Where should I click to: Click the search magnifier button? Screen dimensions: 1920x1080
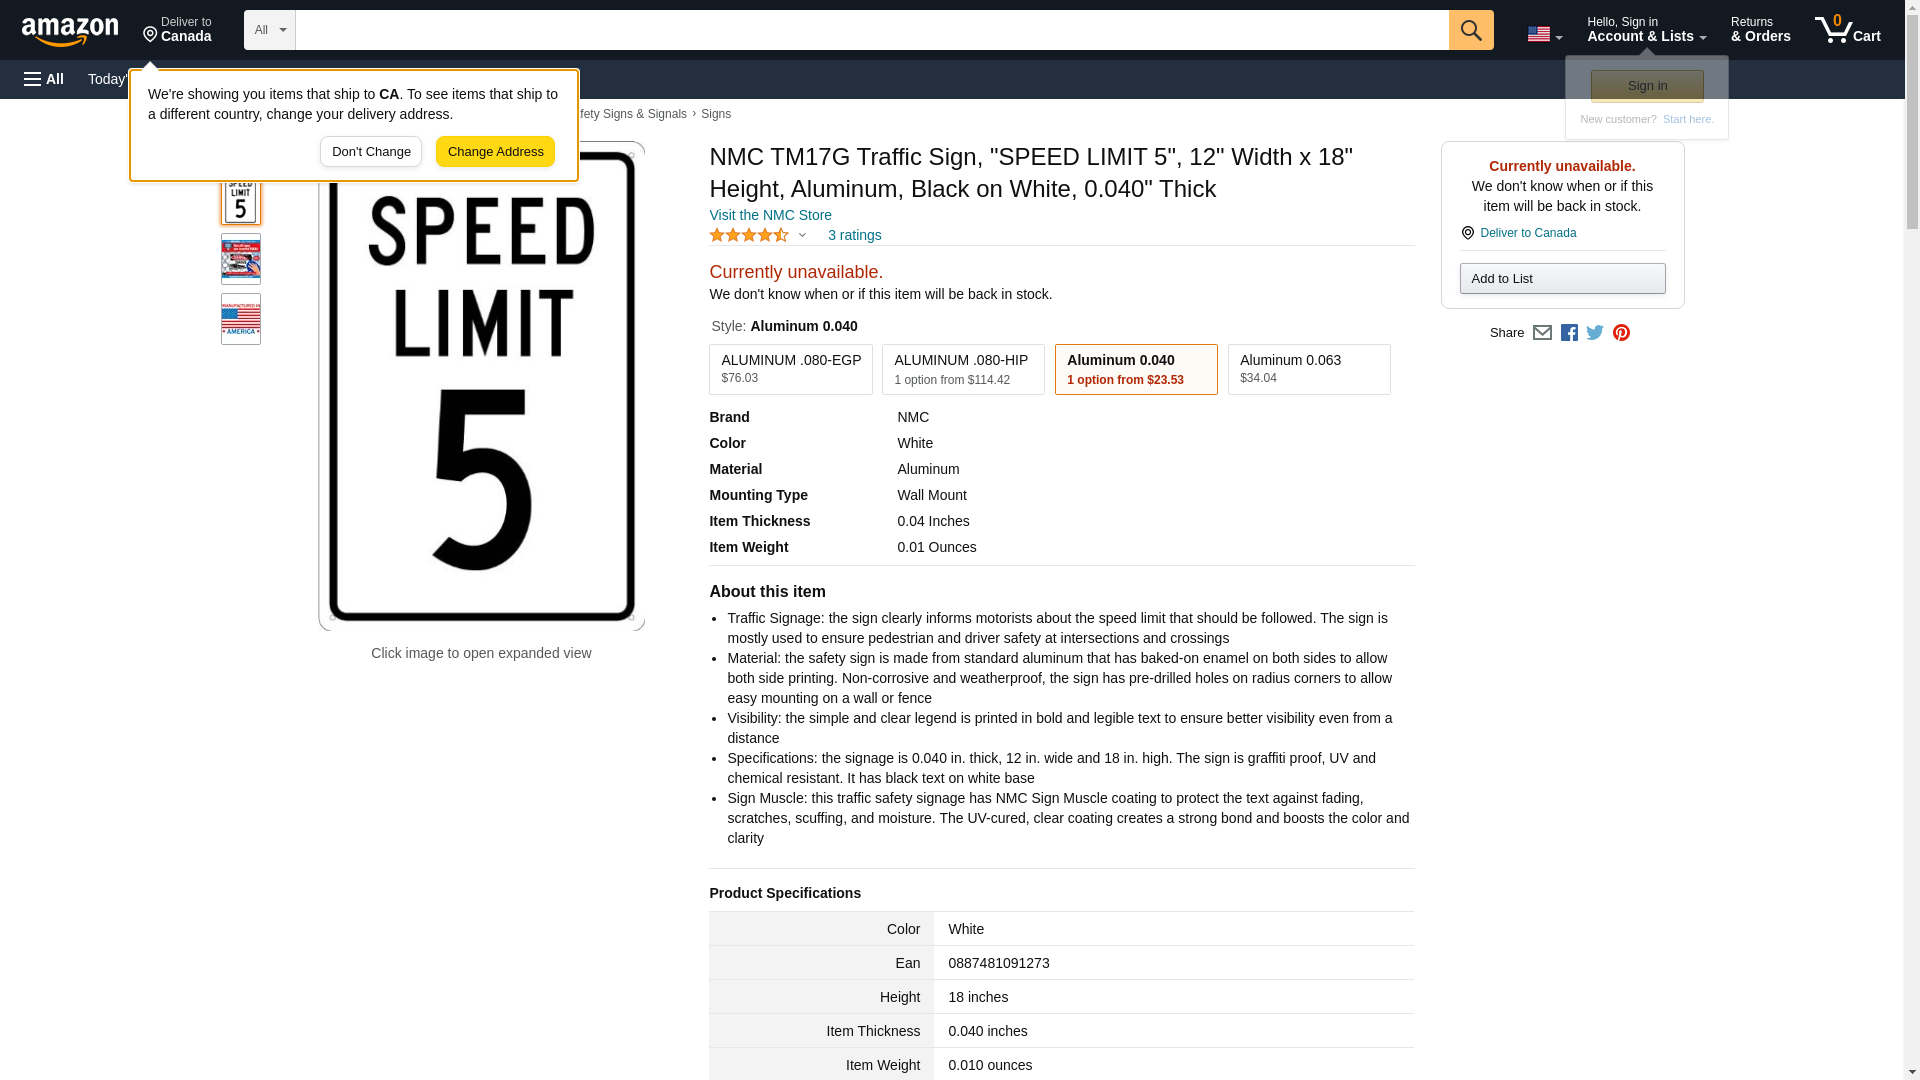(x=1470, y=30)
